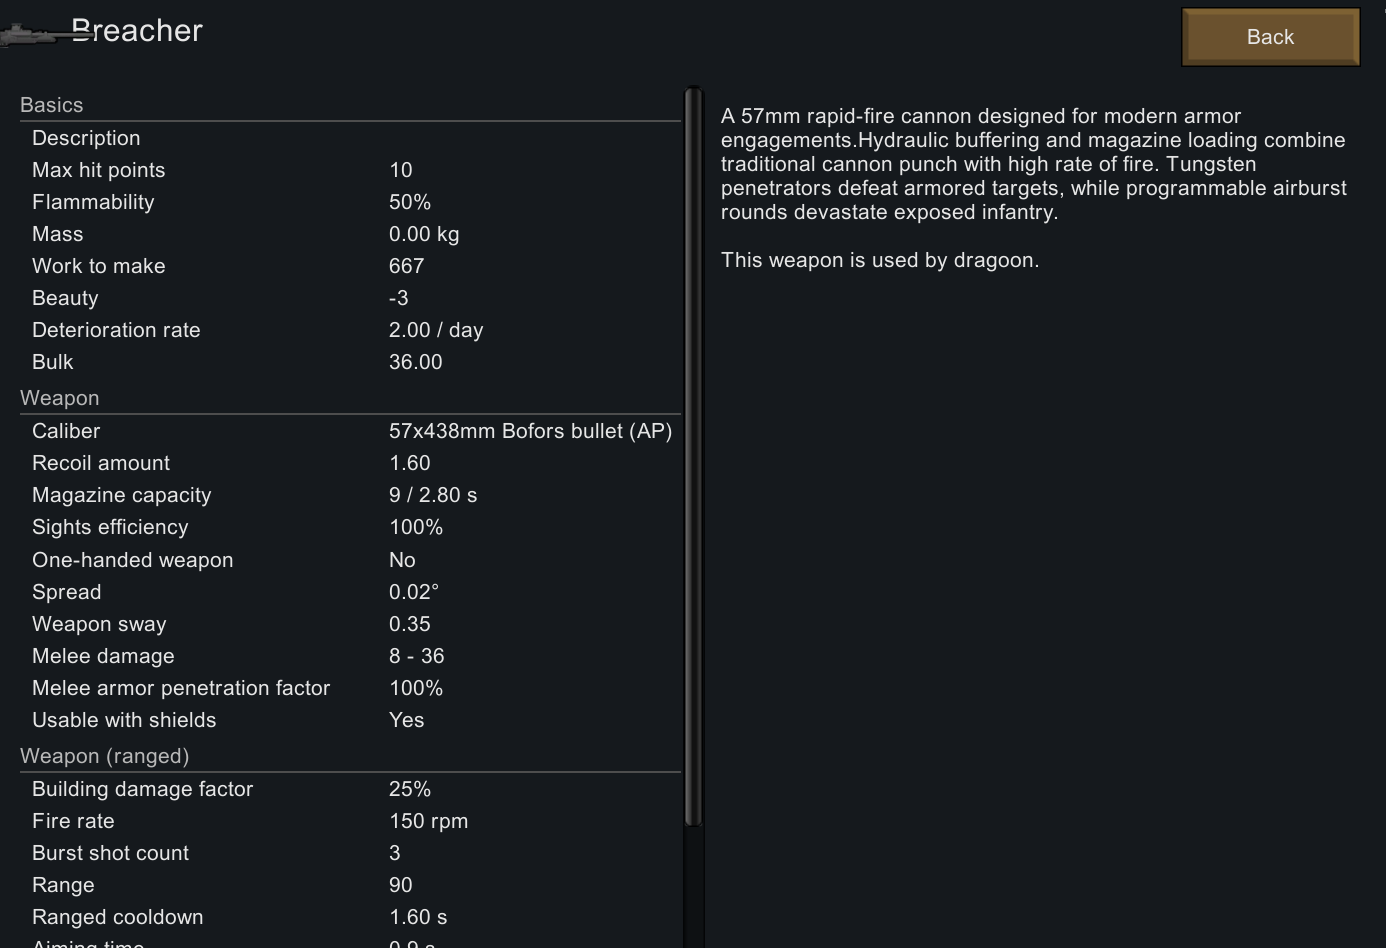Select the Description row

click(x=350, y=138)
